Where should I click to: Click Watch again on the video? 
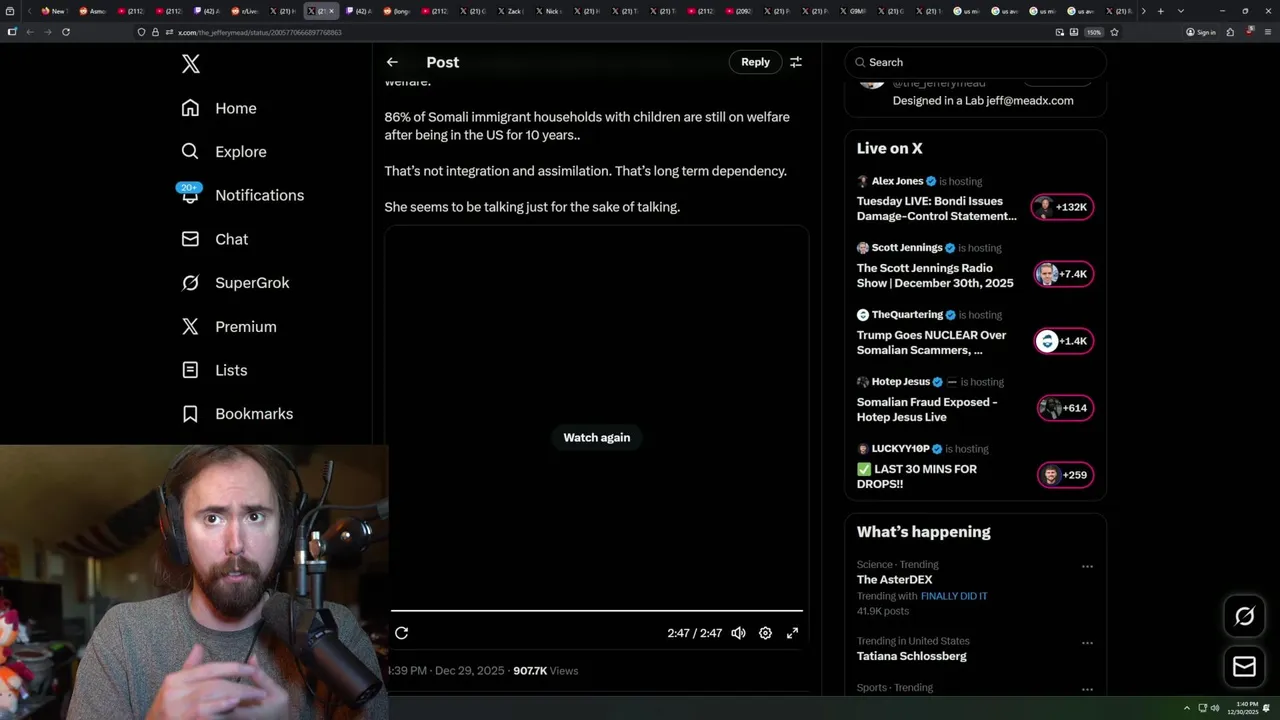pyautogui.click(x=597, y=437)
